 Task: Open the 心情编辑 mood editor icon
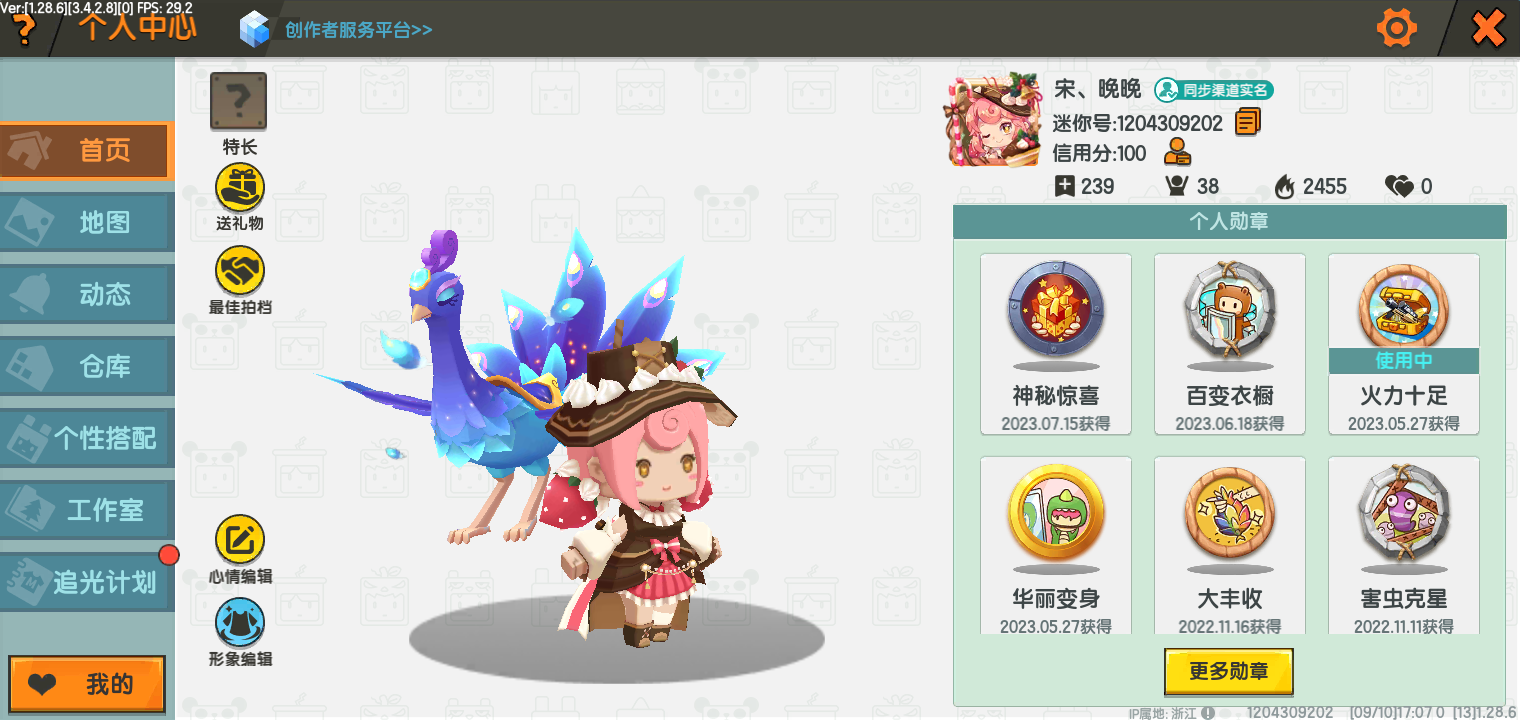tap(240, 540)
